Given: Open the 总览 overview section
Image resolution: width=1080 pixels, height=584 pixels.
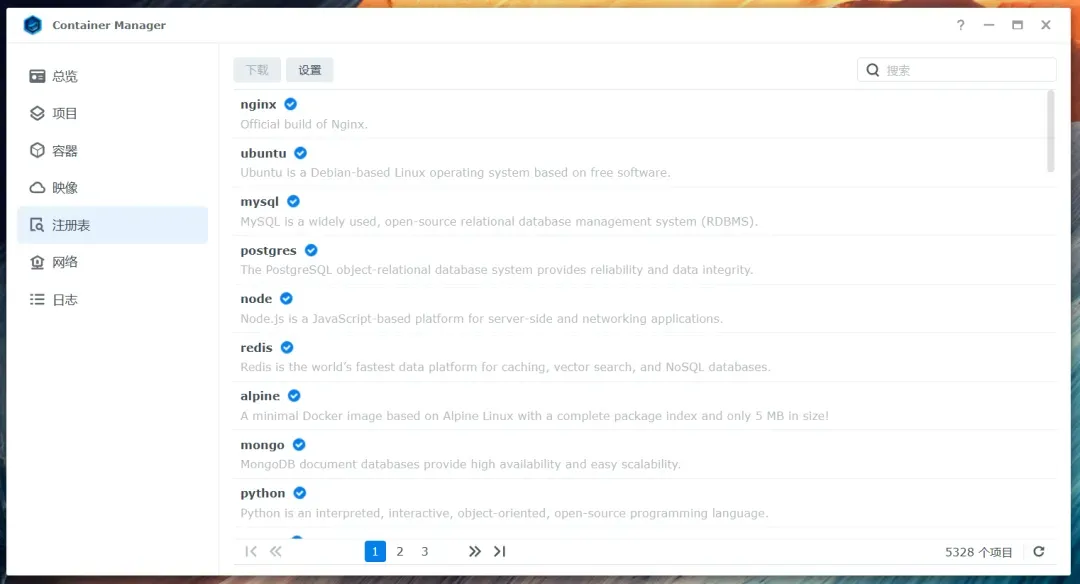Looking at the screenshot, I should click(112, 76).
